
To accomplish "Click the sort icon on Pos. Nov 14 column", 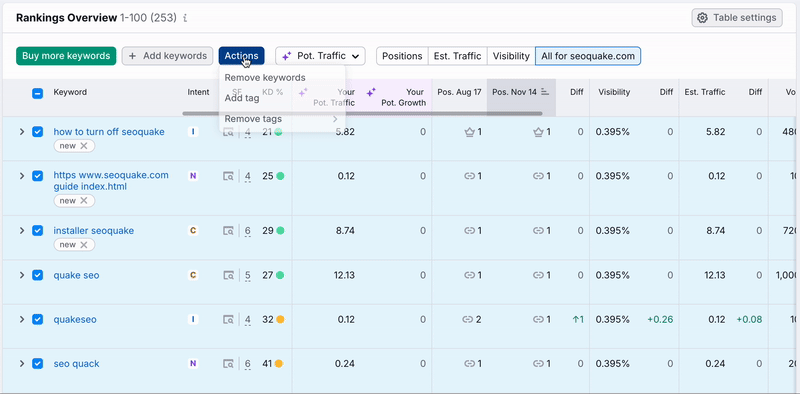I will 545,92.
